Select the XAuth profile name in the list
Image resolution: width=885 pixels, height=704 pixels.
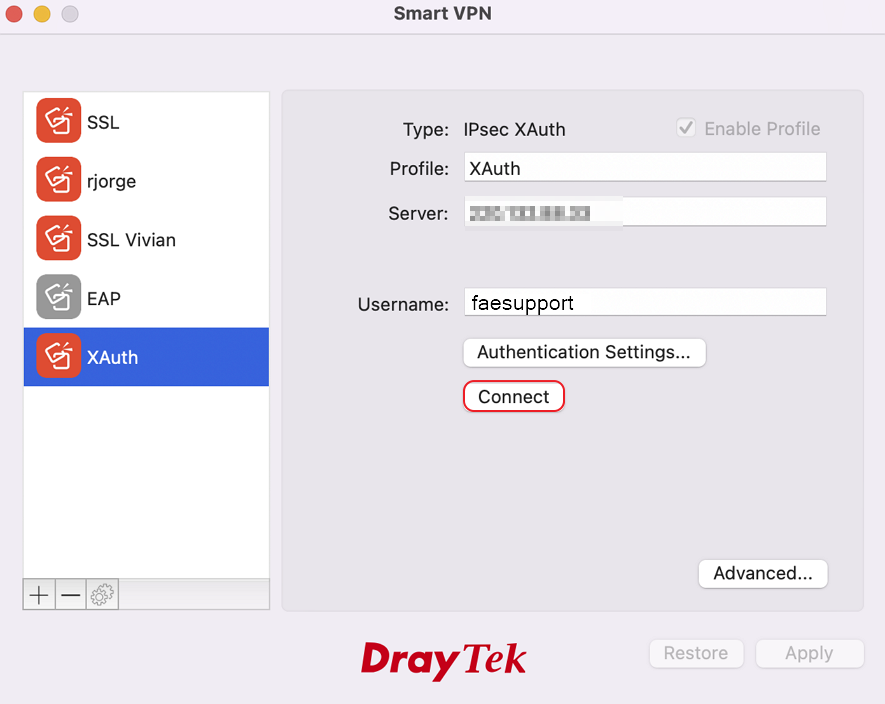pos(112,357)
